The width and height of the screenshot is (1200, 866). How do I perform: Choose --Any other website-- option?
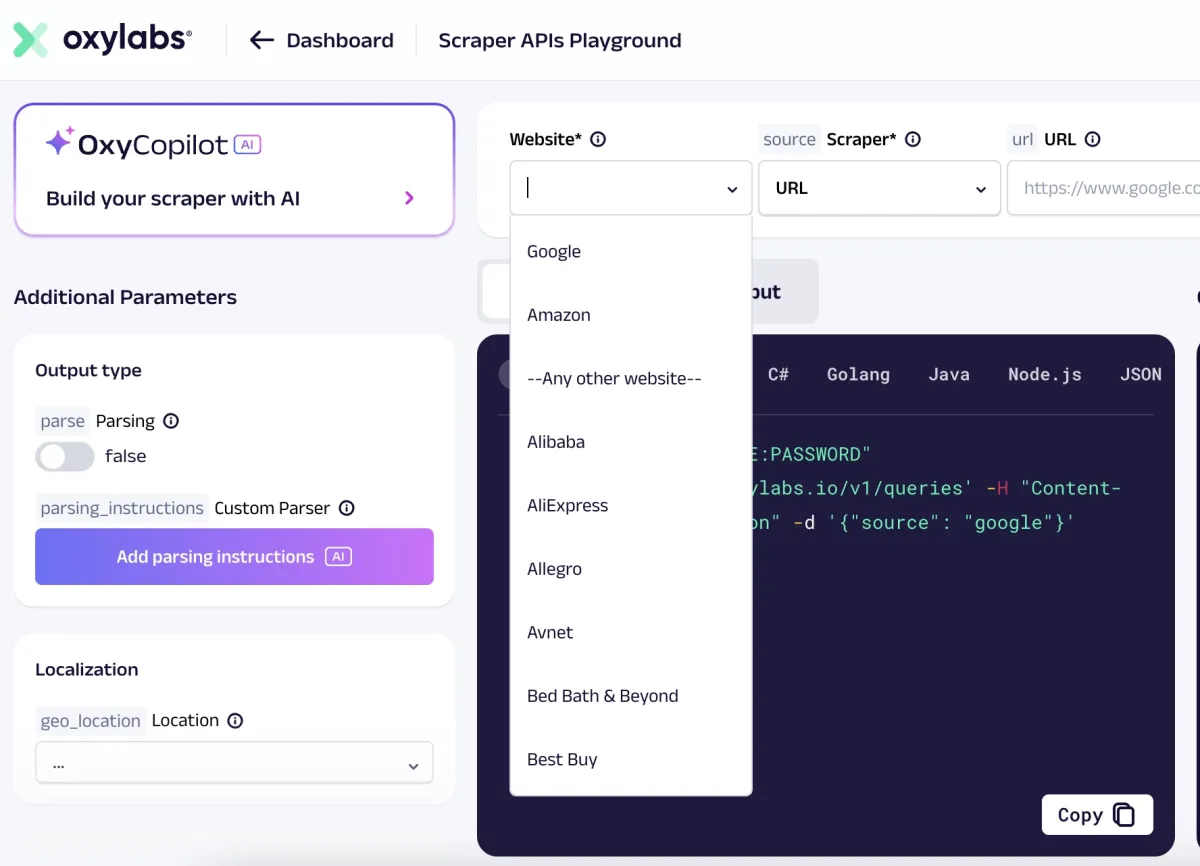coord(631,378)
